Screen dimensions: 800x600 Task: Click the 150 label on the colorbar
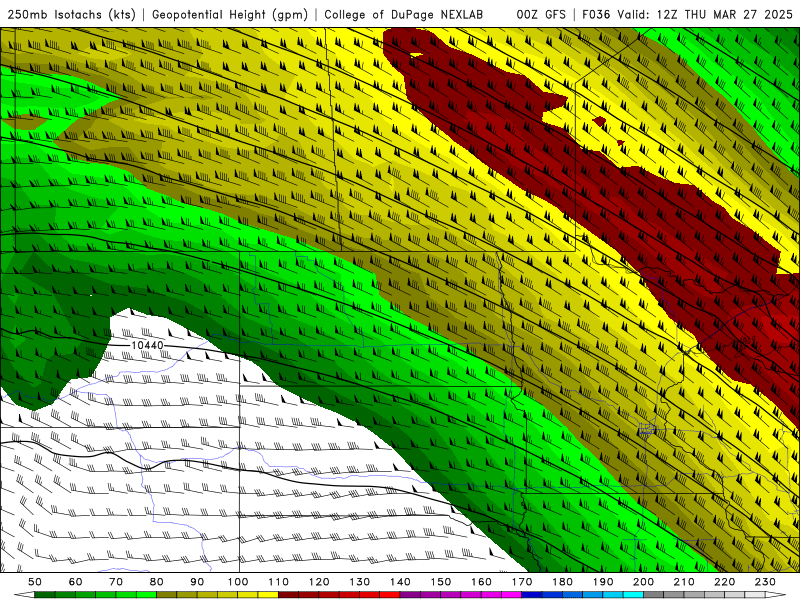[441, 582]
